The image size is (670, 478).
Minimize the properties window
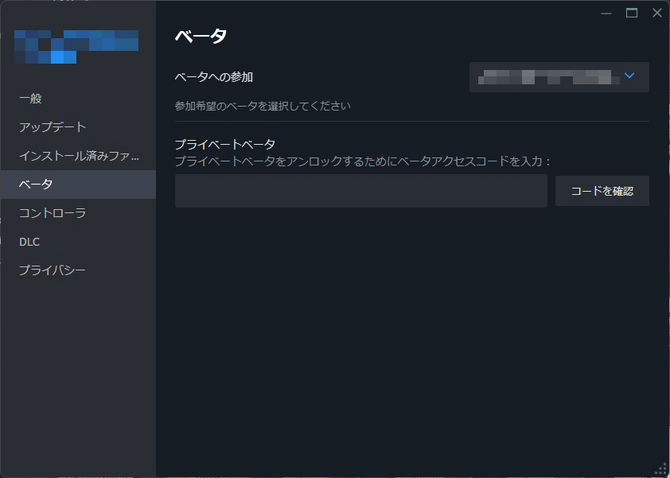pos(606,13)
